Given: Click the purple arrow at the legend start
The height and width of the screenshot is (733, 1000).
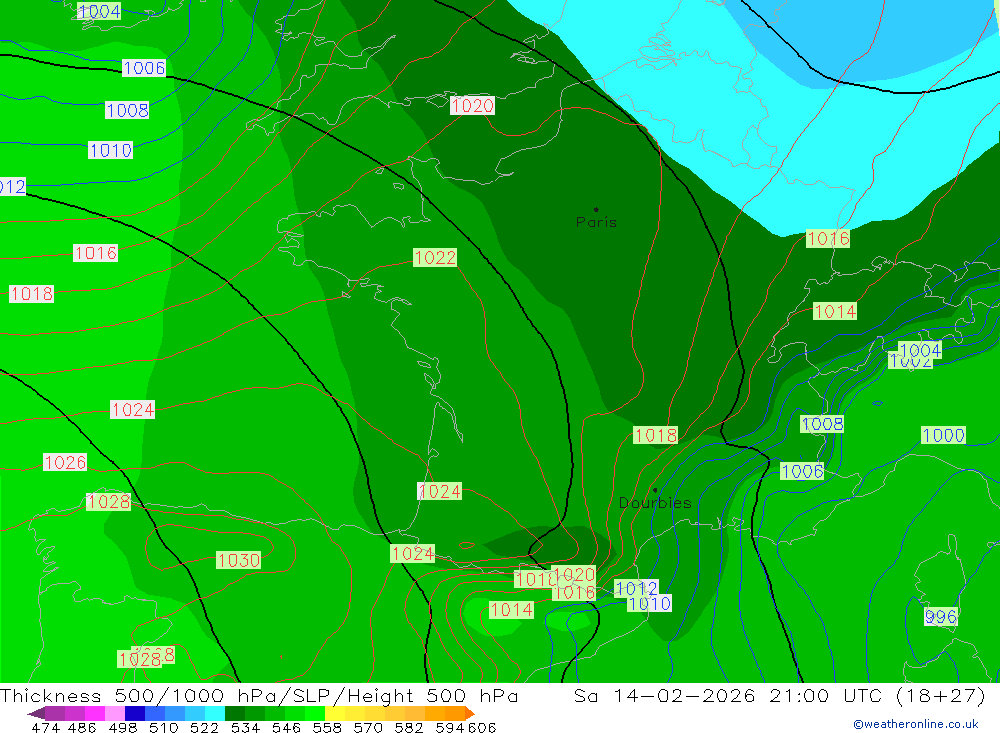Looking at the screenshot, I should (x=36, y=713).
